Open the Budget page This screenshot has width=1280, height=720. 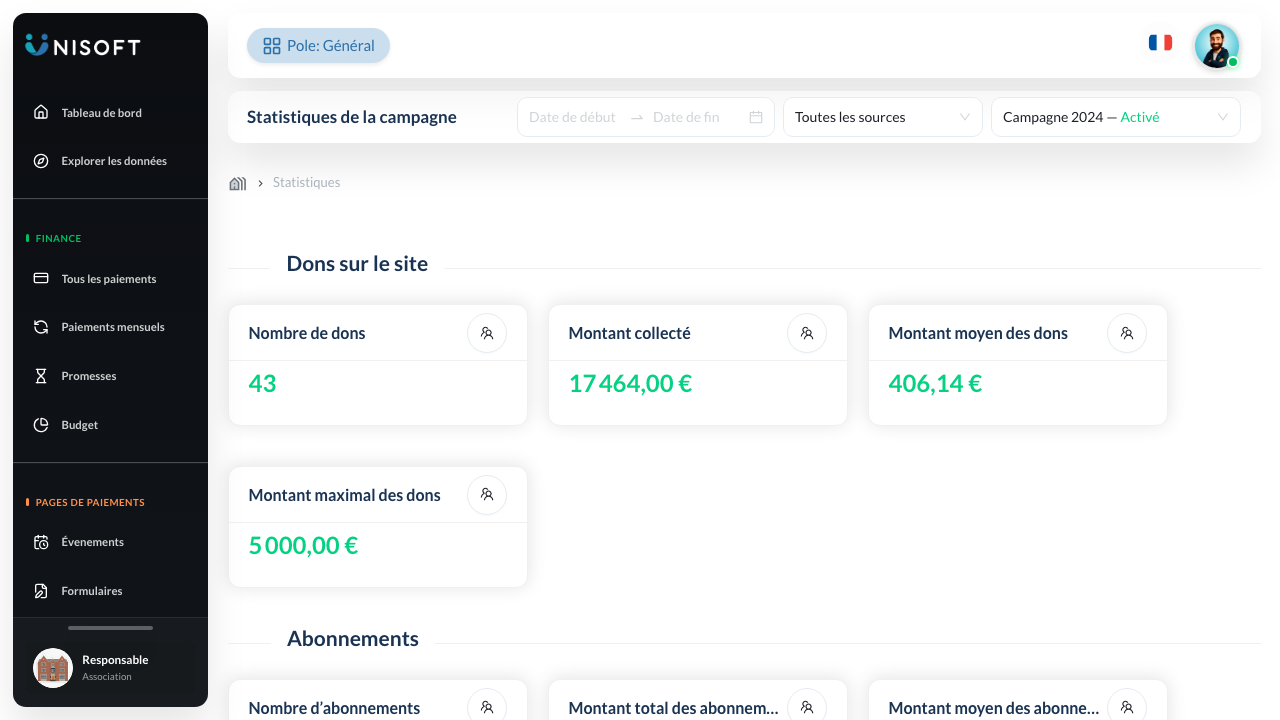80,425
